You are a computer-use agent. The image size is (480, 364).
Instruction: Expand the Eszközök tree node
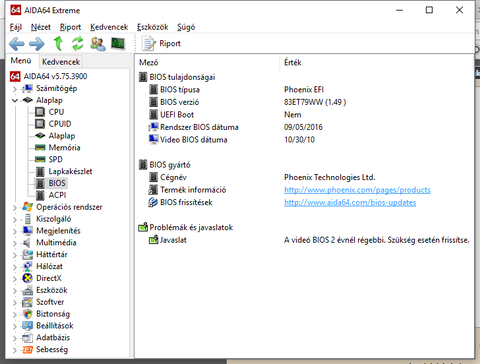[x=15, y=291]
